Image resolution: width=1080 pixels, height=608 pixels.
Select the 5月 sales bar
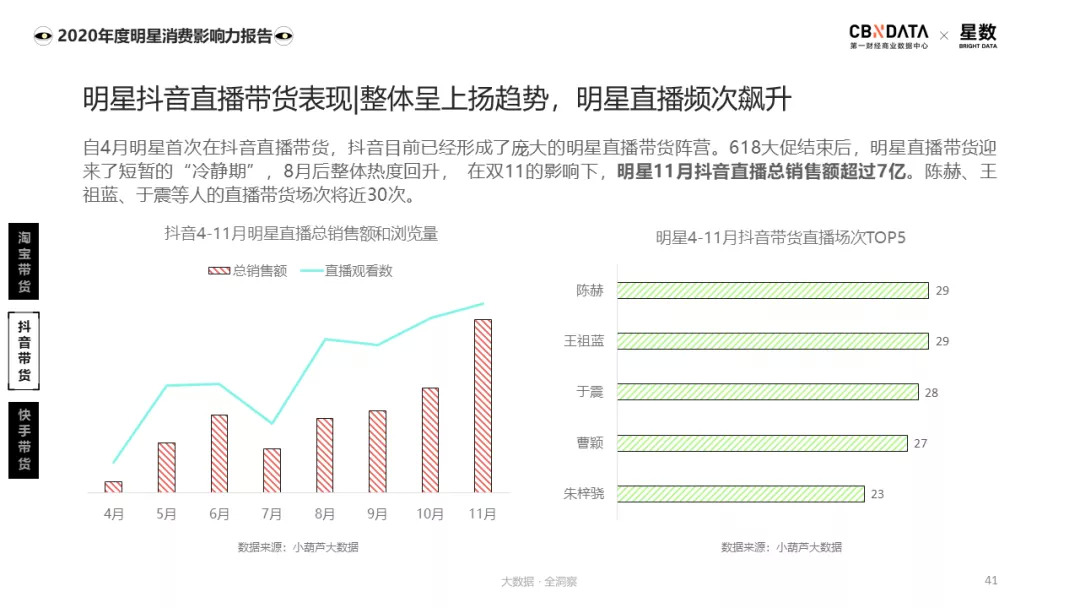click(167, 468)
